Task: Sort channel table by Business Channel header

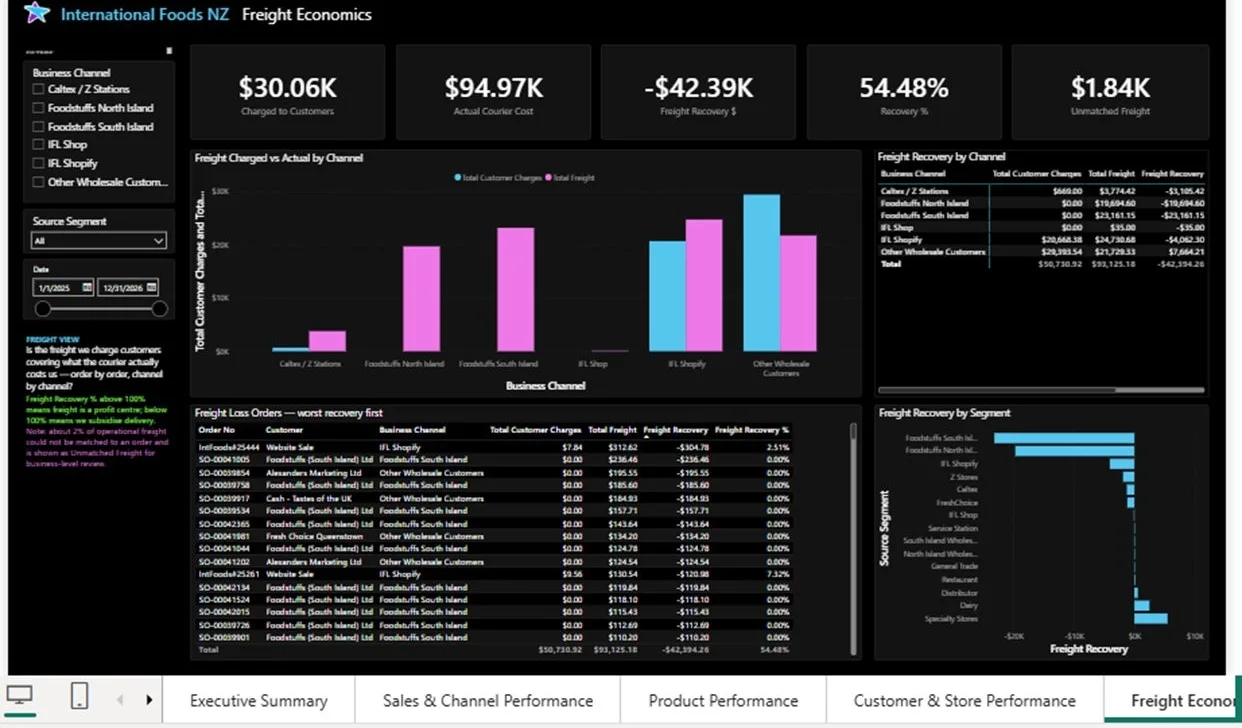Action: [913, 173]
